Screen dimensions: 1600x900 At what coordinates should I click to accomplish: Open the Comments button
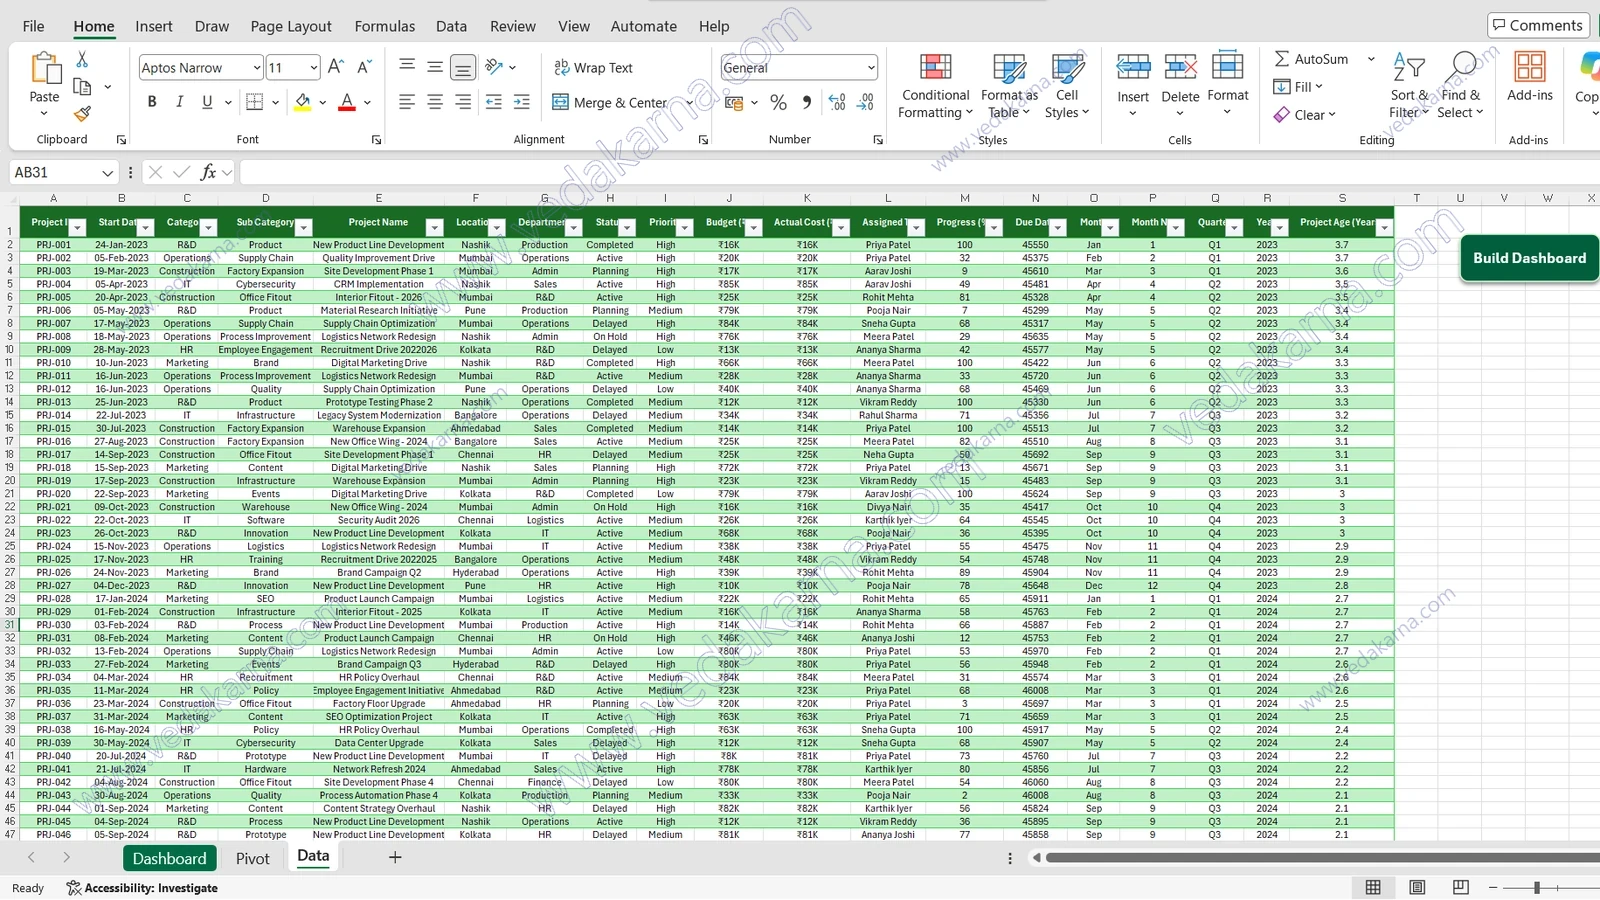[x=1538, y=25]
